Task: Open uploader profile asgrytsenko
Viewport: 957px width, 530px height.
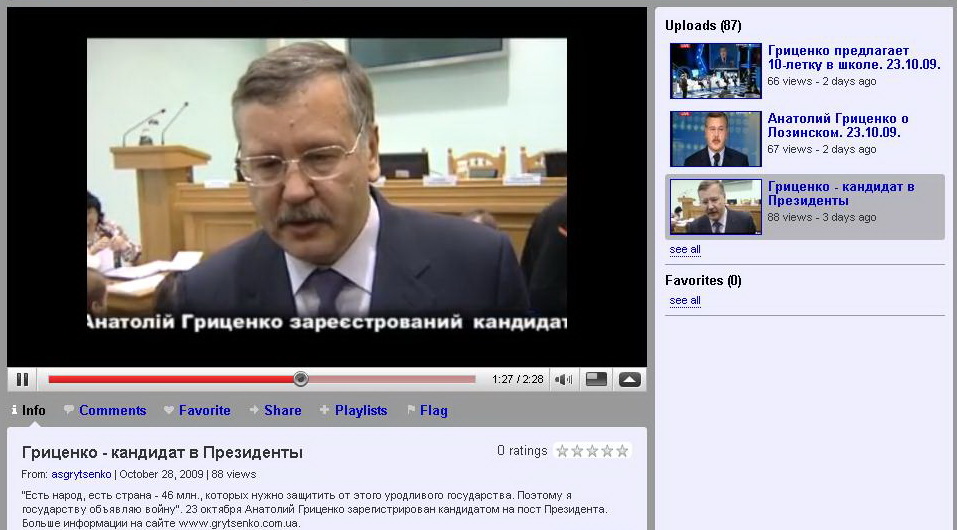Action: [x=81, y=474]
